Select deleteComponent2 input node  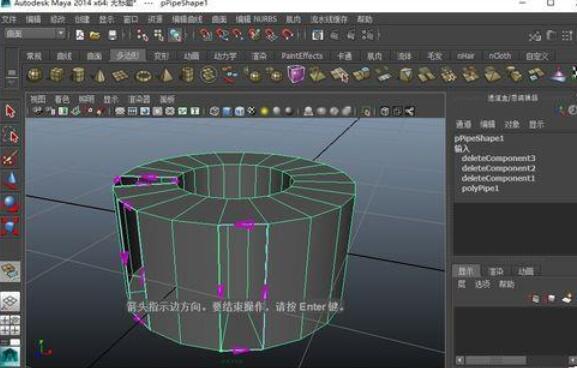tap(498, 168)
